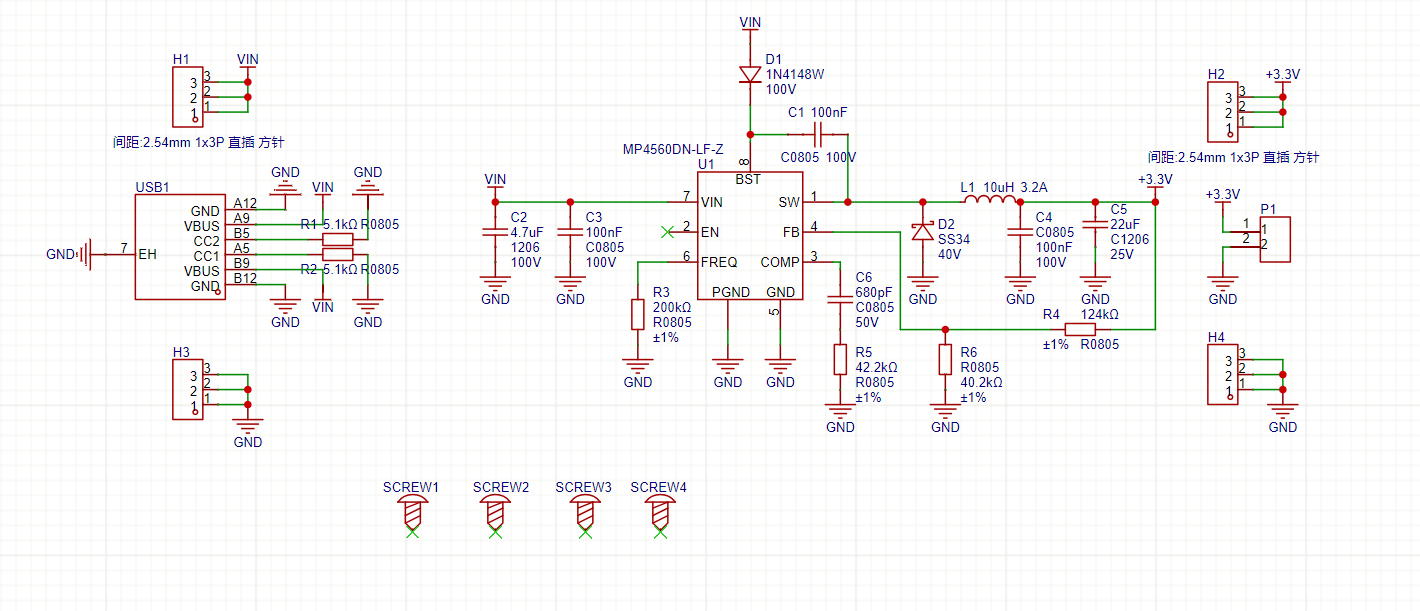Select the H1 header connector body
The width and height of the screenshot is (1420, 611).
186,96
